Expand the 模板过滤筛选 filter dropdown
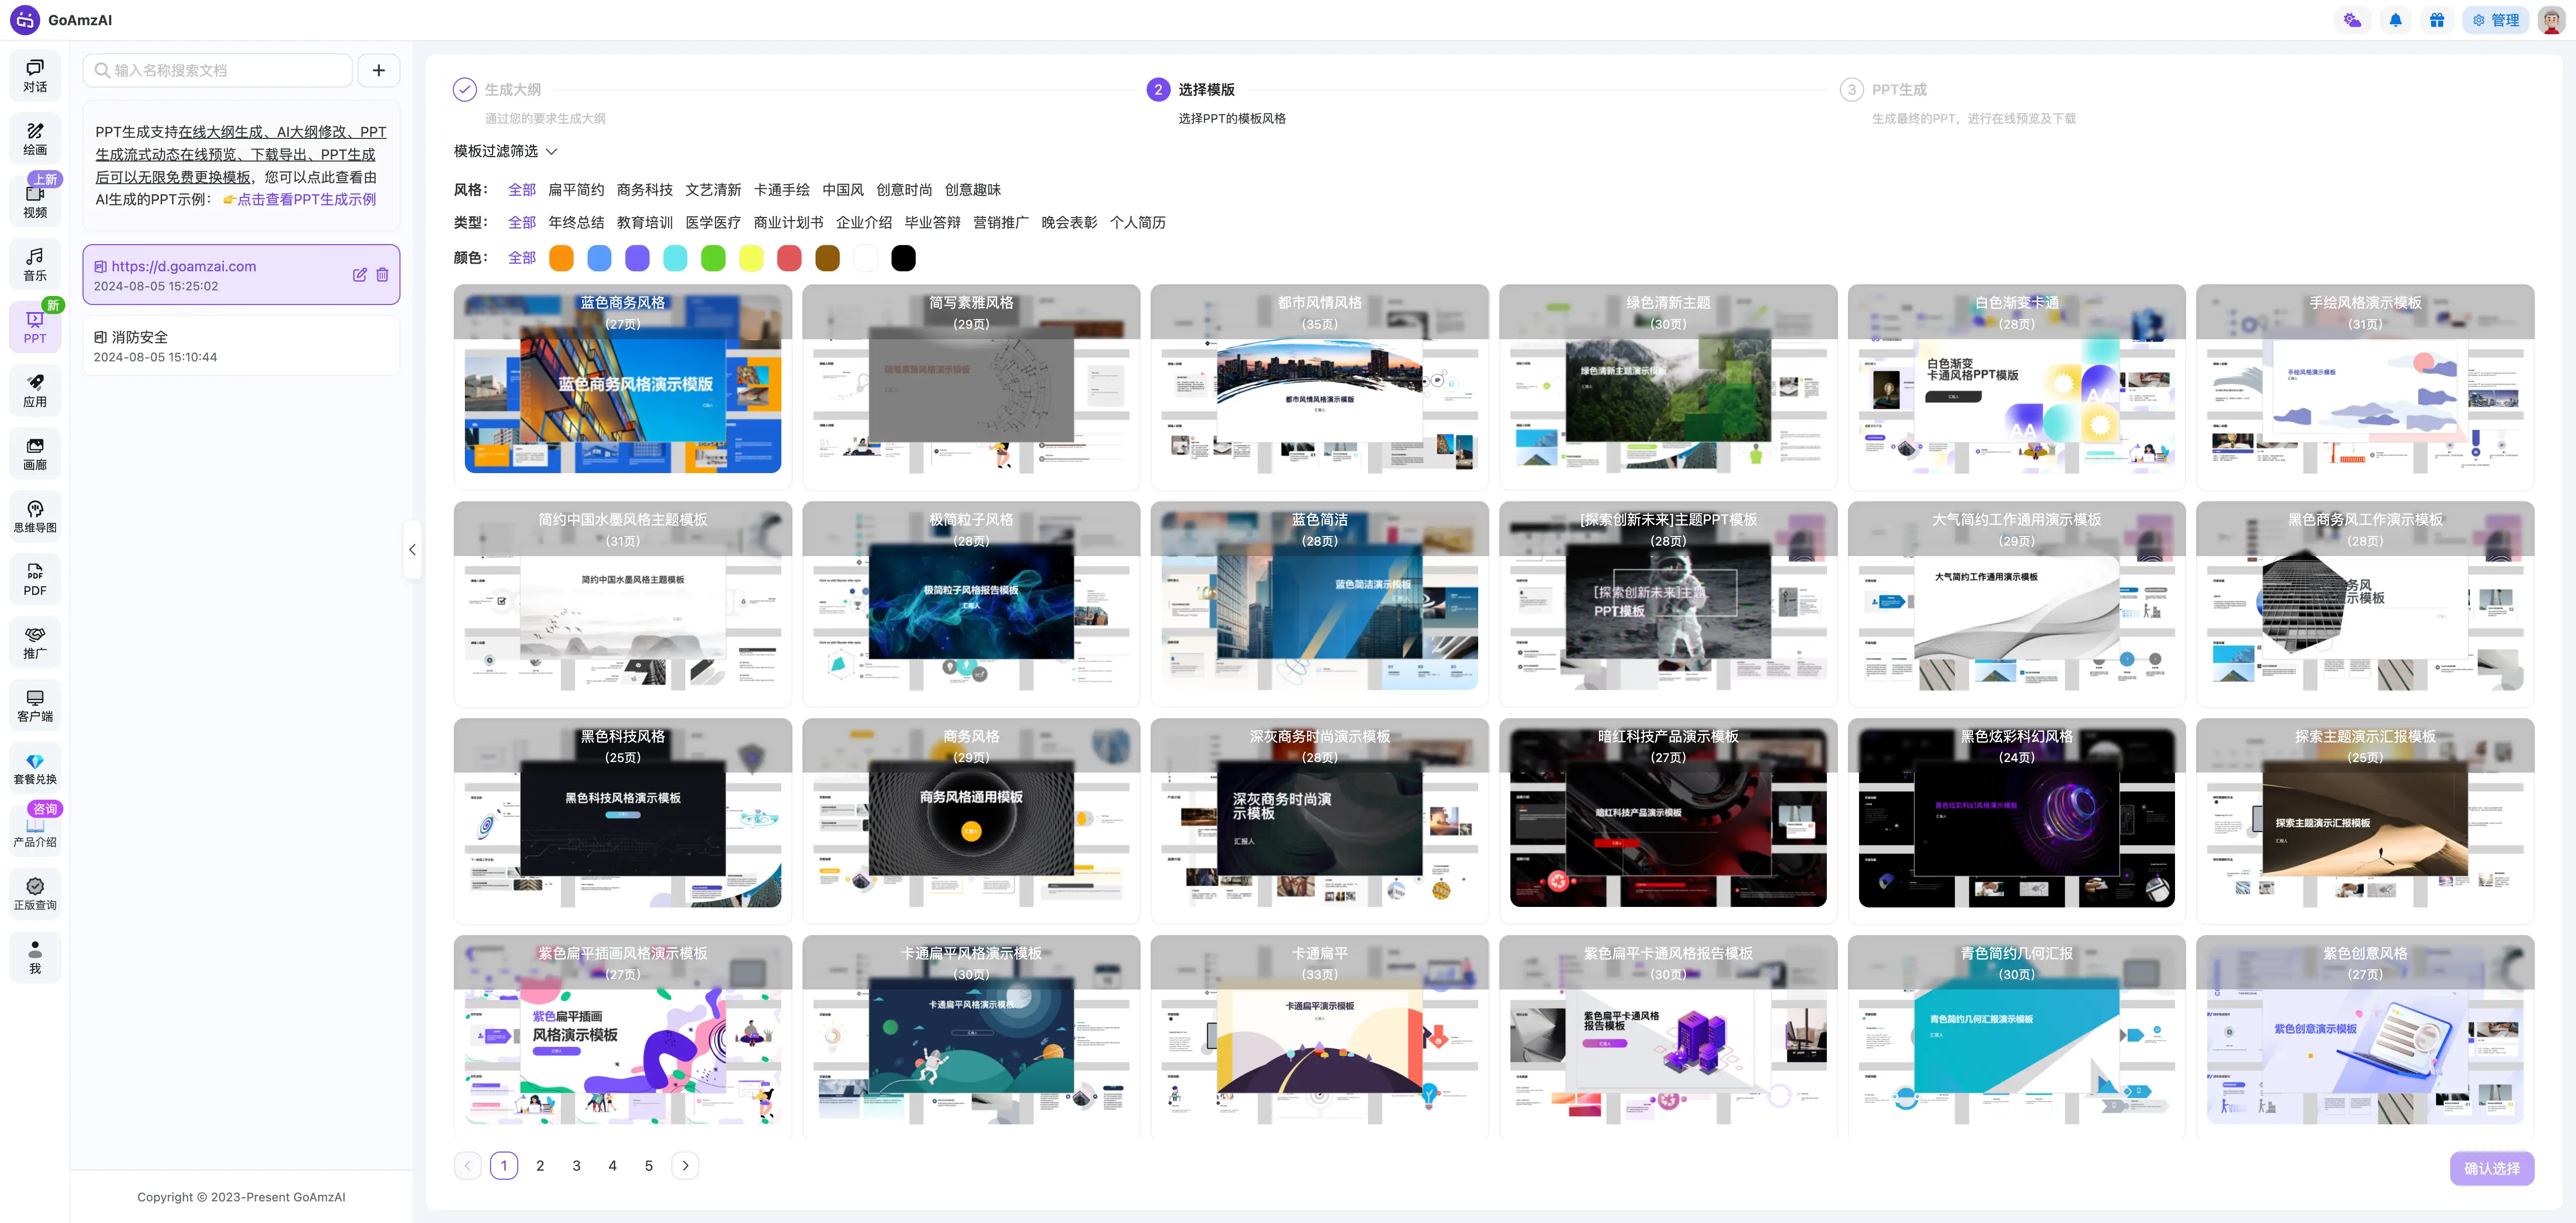 click(505, 151)
